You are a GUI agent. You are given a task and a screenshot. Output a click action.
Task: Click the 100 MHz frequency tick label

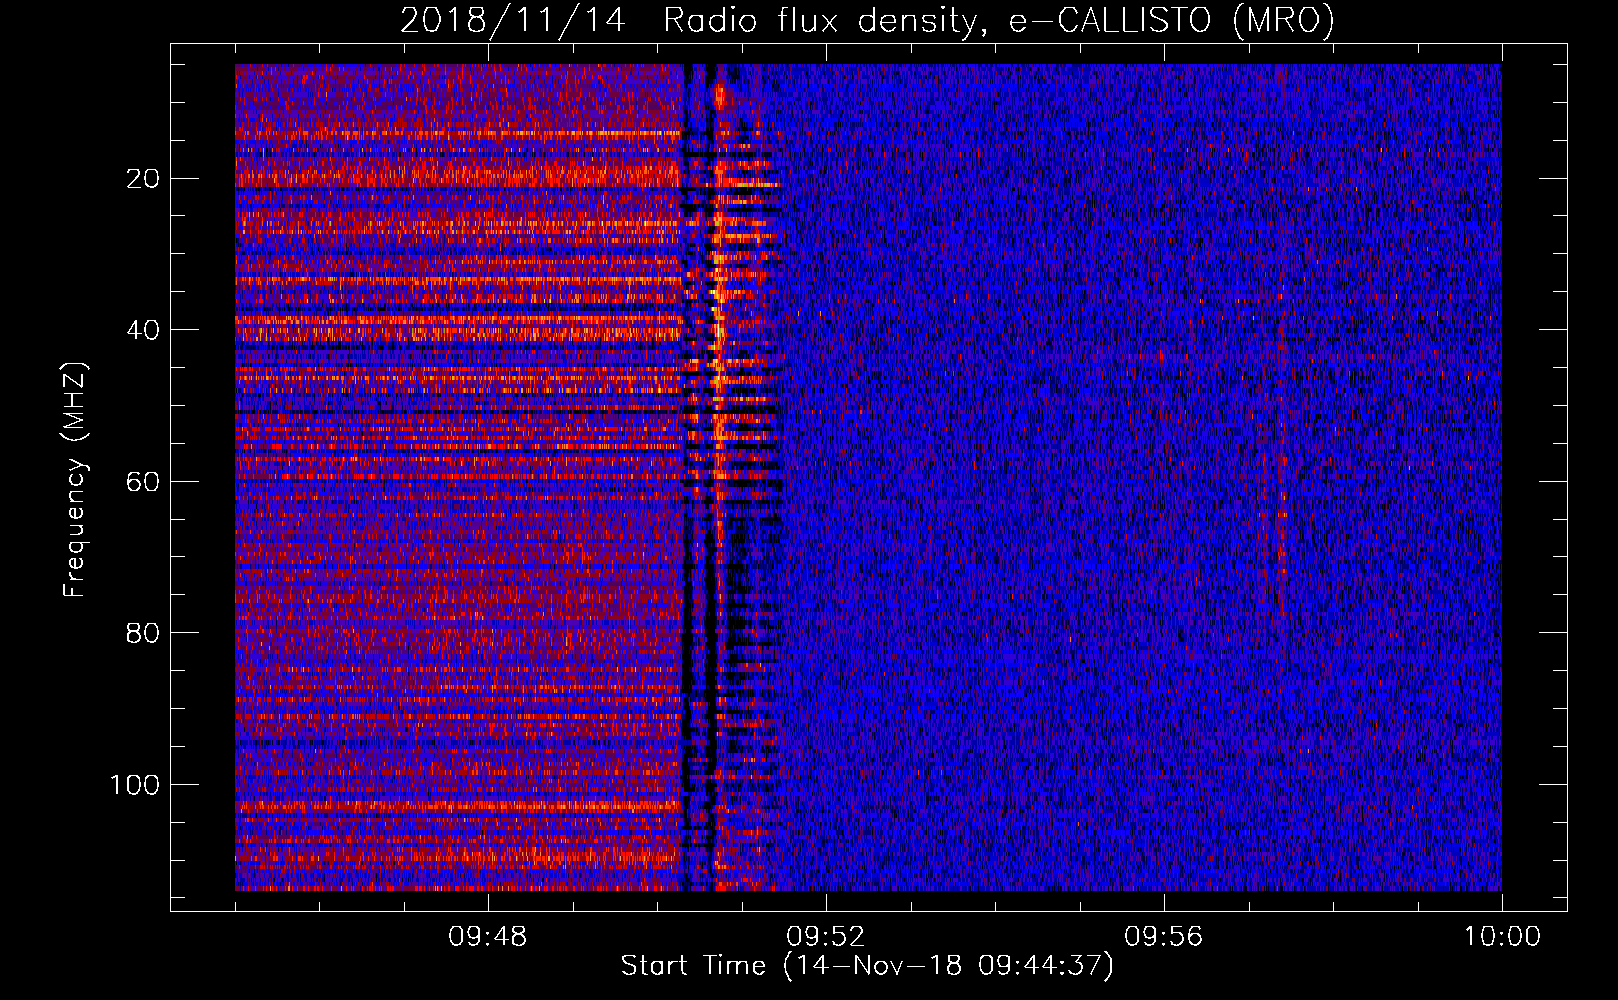135,785
